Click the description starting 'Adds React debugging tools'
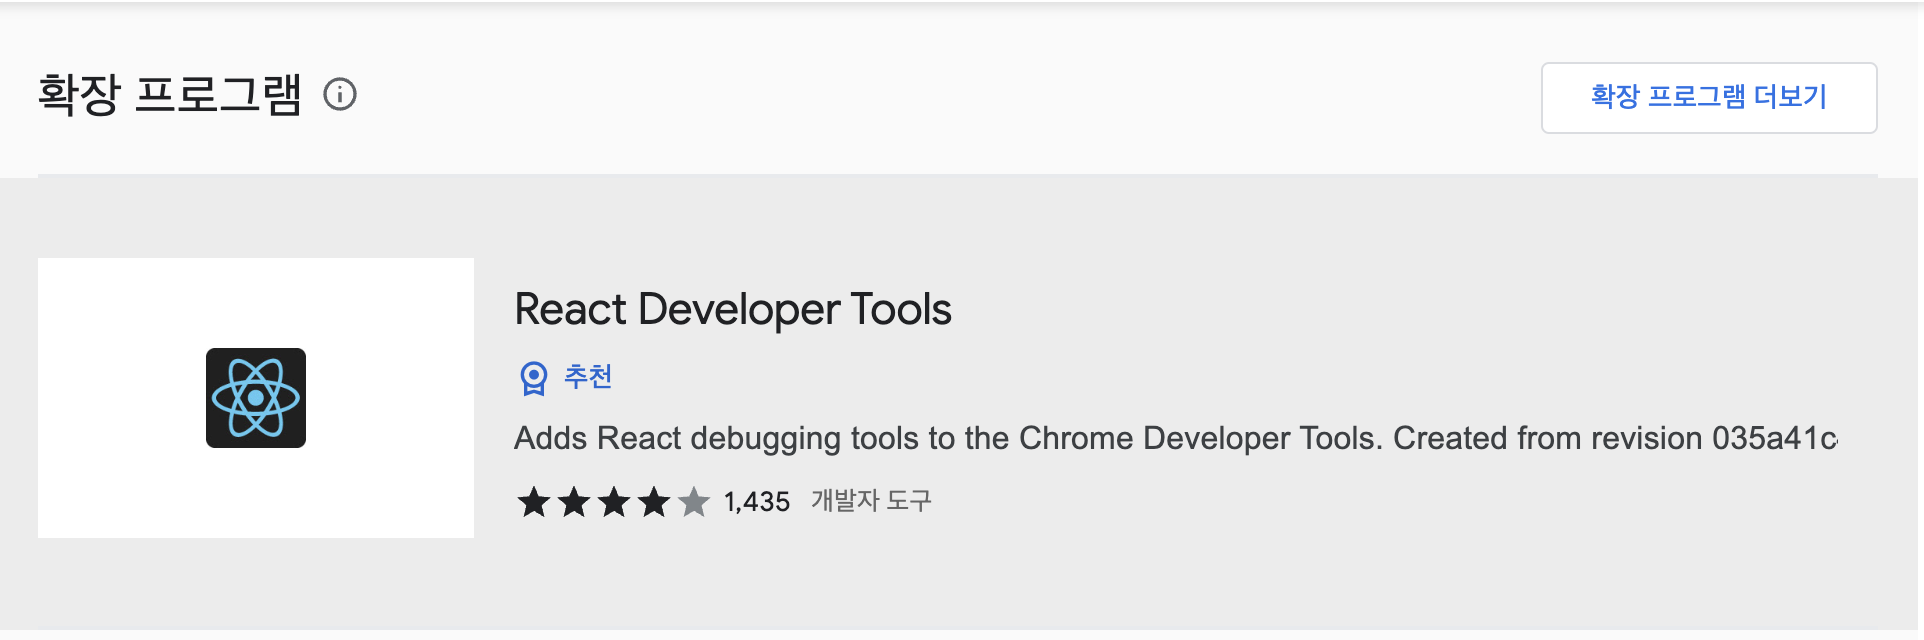 tap(1176, 438)
